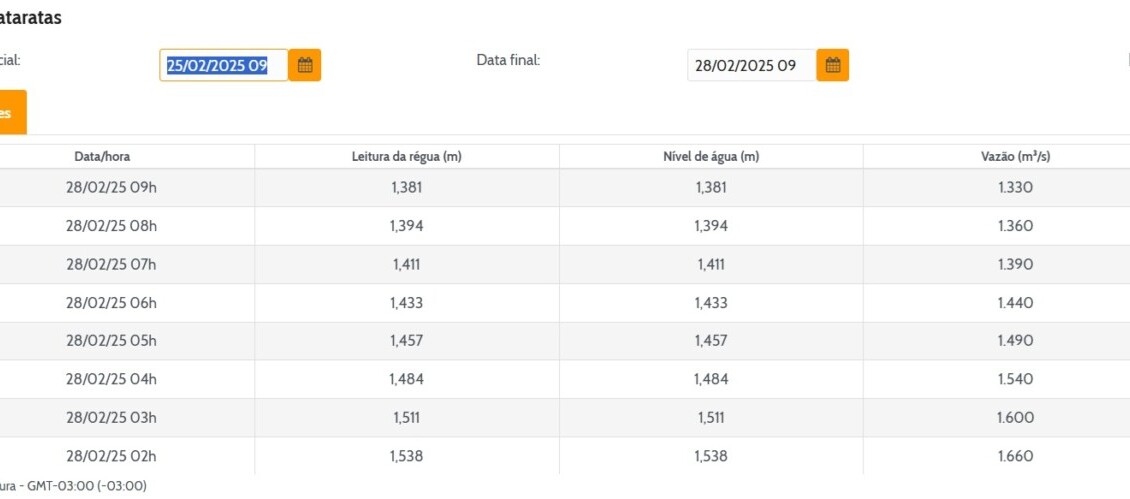Image resolution: width=1130 pixels, height=499 pixels.
Task: Click the Vazão value 1.440
Action: pos(1015,303)
